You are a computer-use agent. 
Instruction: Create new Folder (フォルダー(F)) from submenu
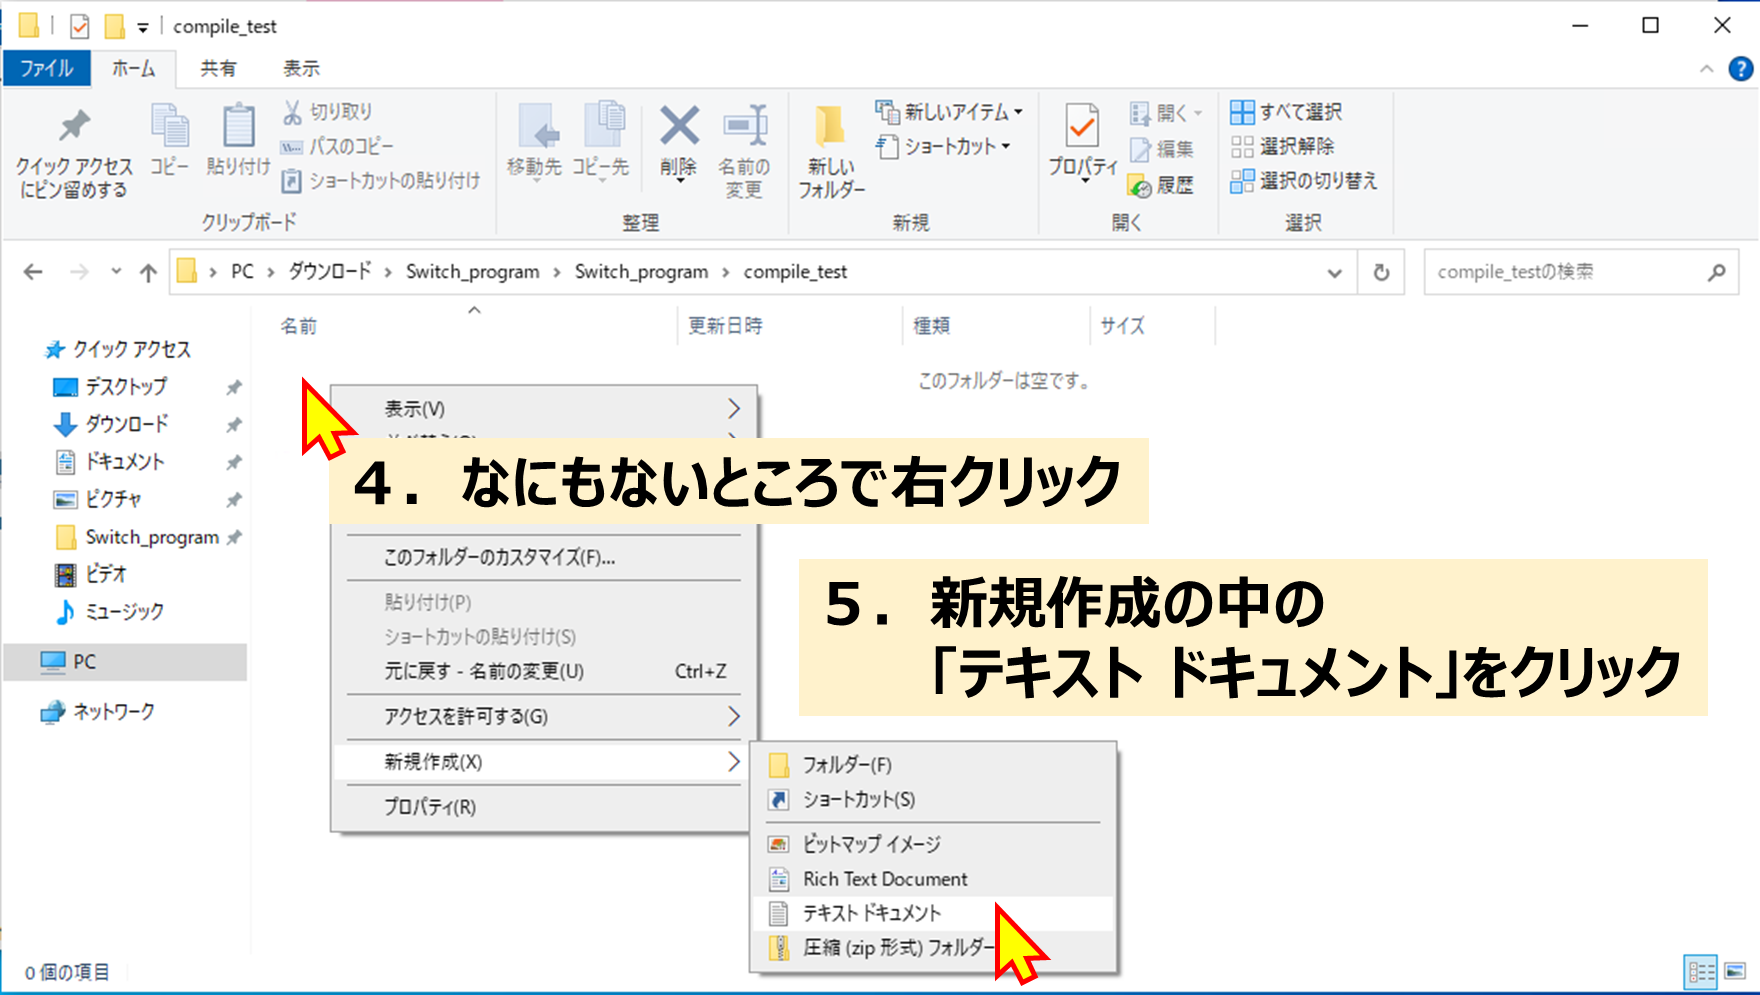pos(932,765)
